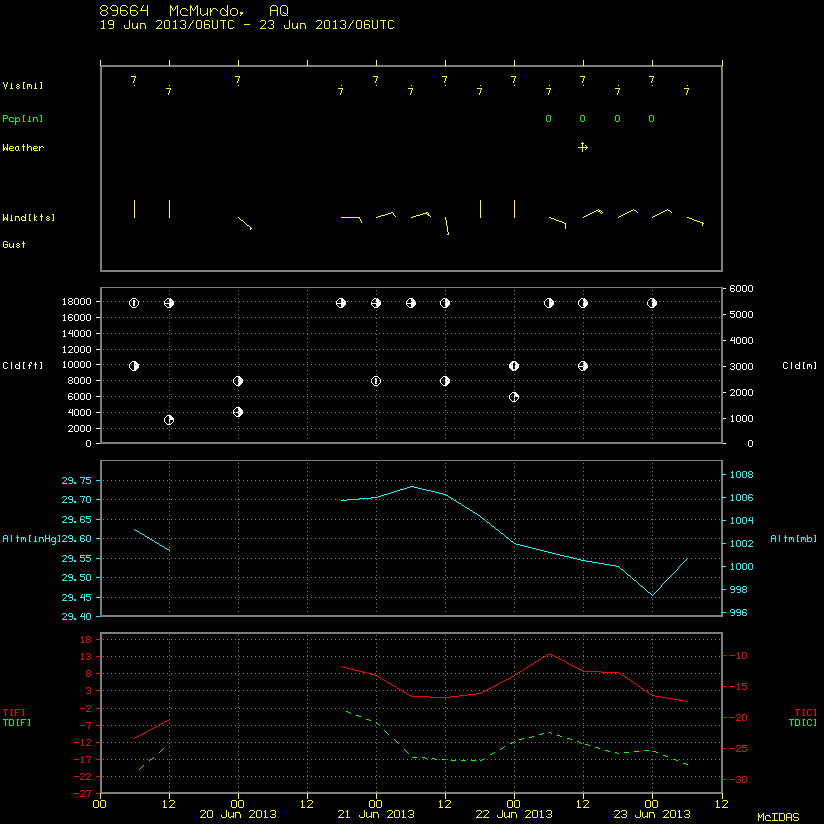
Task: Click the cloud symbol at 6000 ft
Action: 514,397
